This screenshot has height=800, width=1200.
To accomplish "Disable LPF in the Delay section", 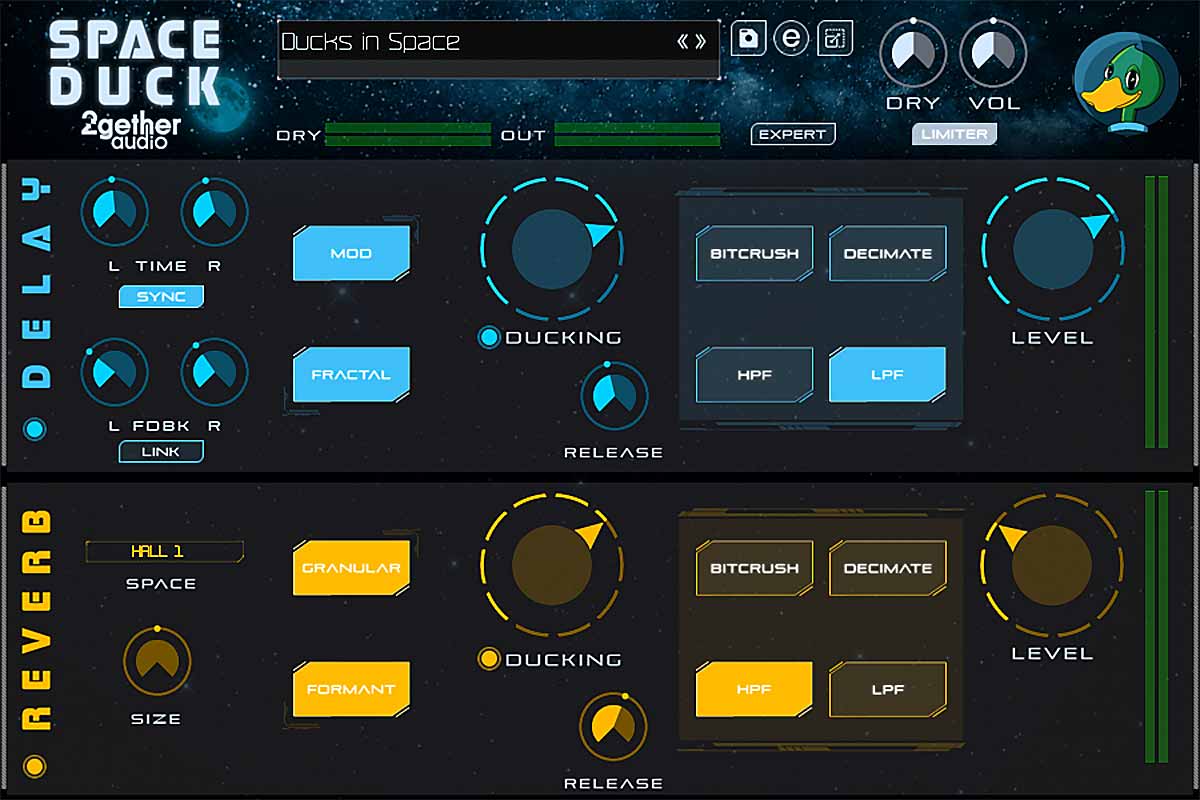I will 888,374.
